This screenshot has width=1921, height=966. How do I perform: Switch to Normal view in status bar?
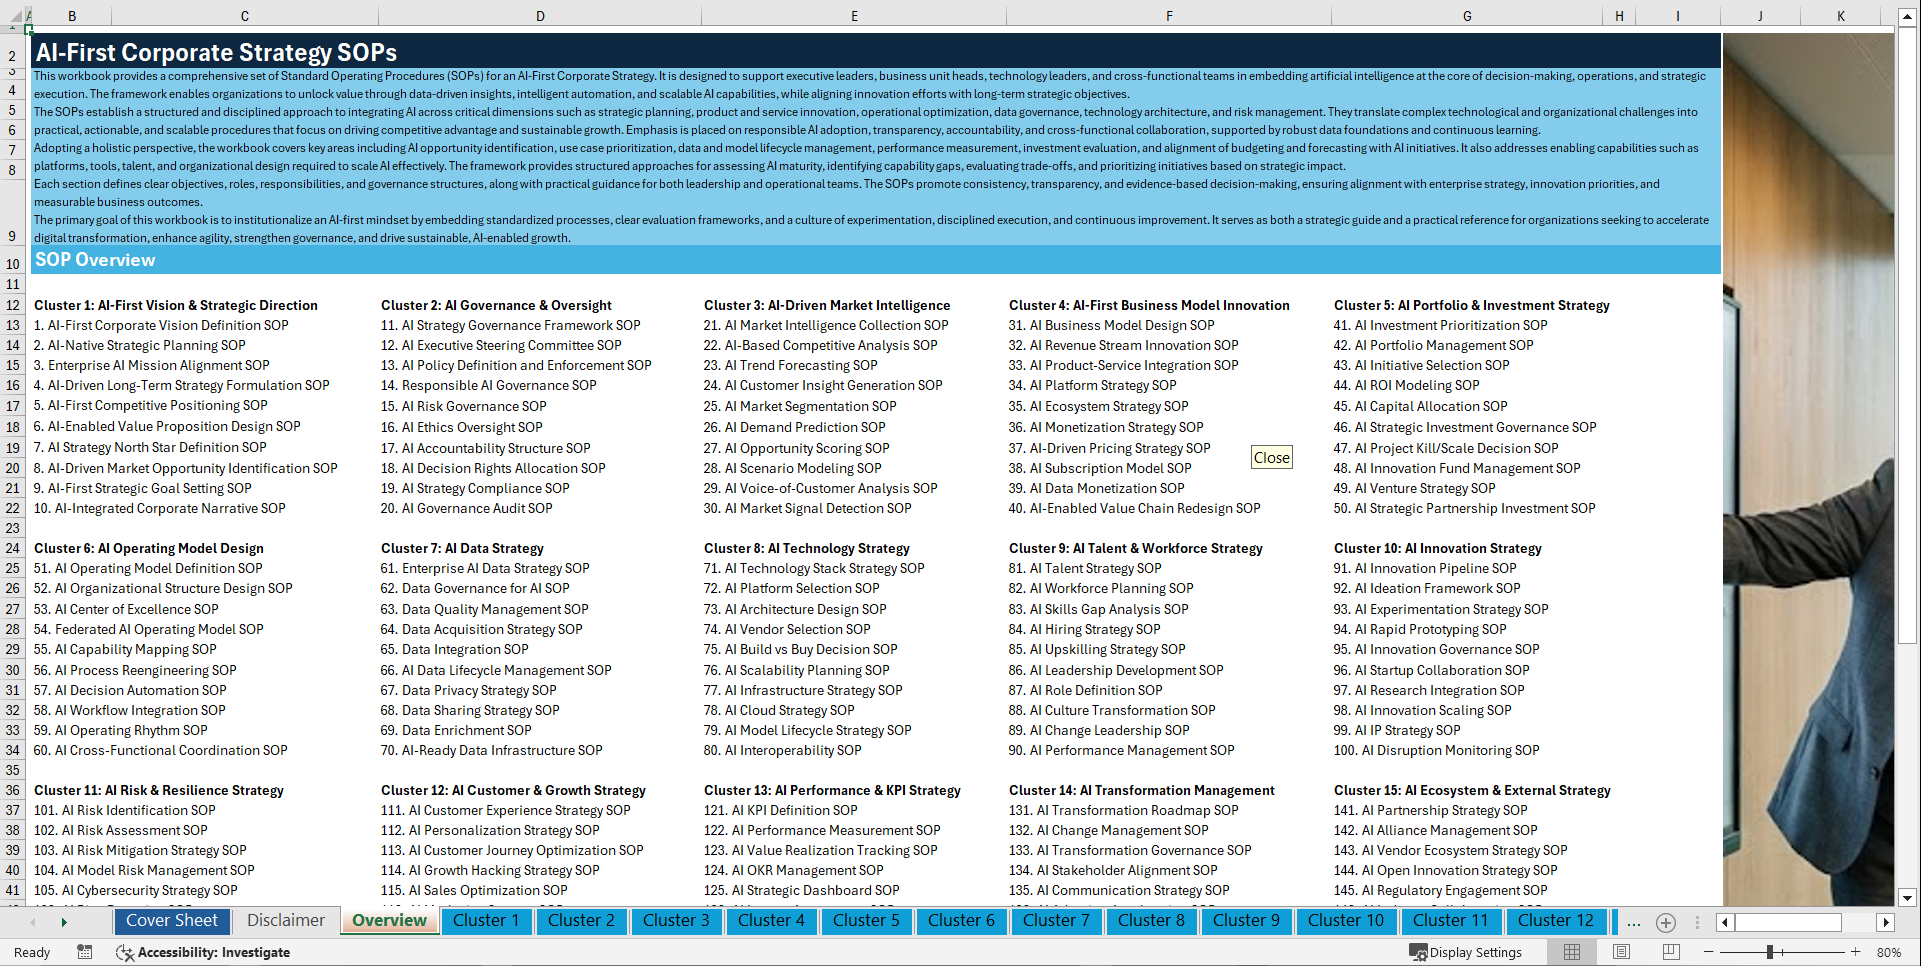pyautogui.click(x=1571, y=952)
